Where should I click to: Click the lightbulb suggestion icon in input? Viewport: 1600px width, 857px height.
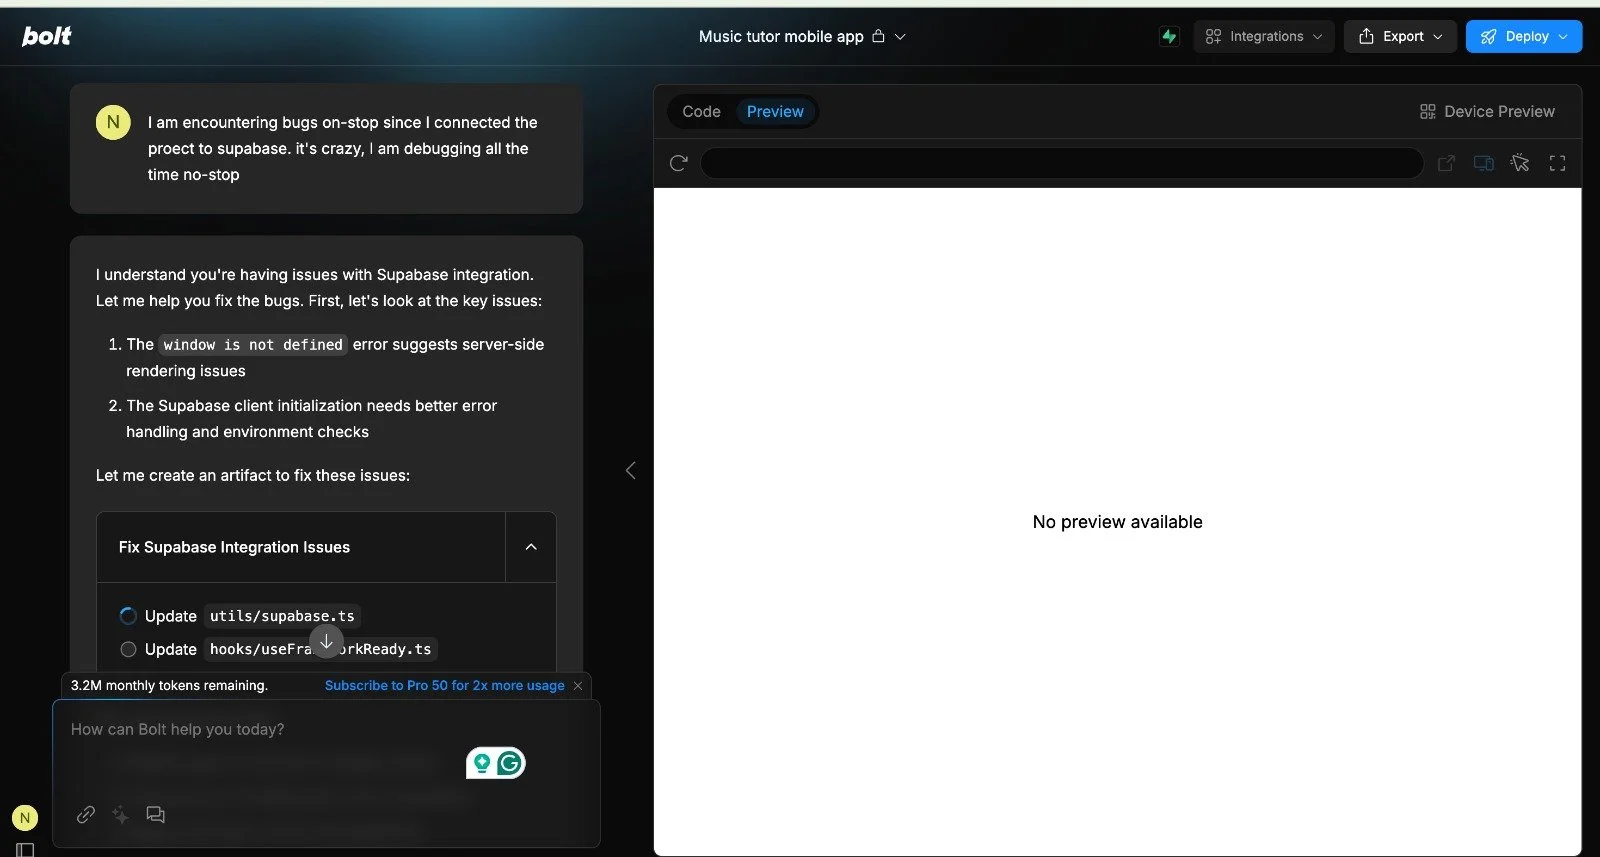click(x=482, y=764)
